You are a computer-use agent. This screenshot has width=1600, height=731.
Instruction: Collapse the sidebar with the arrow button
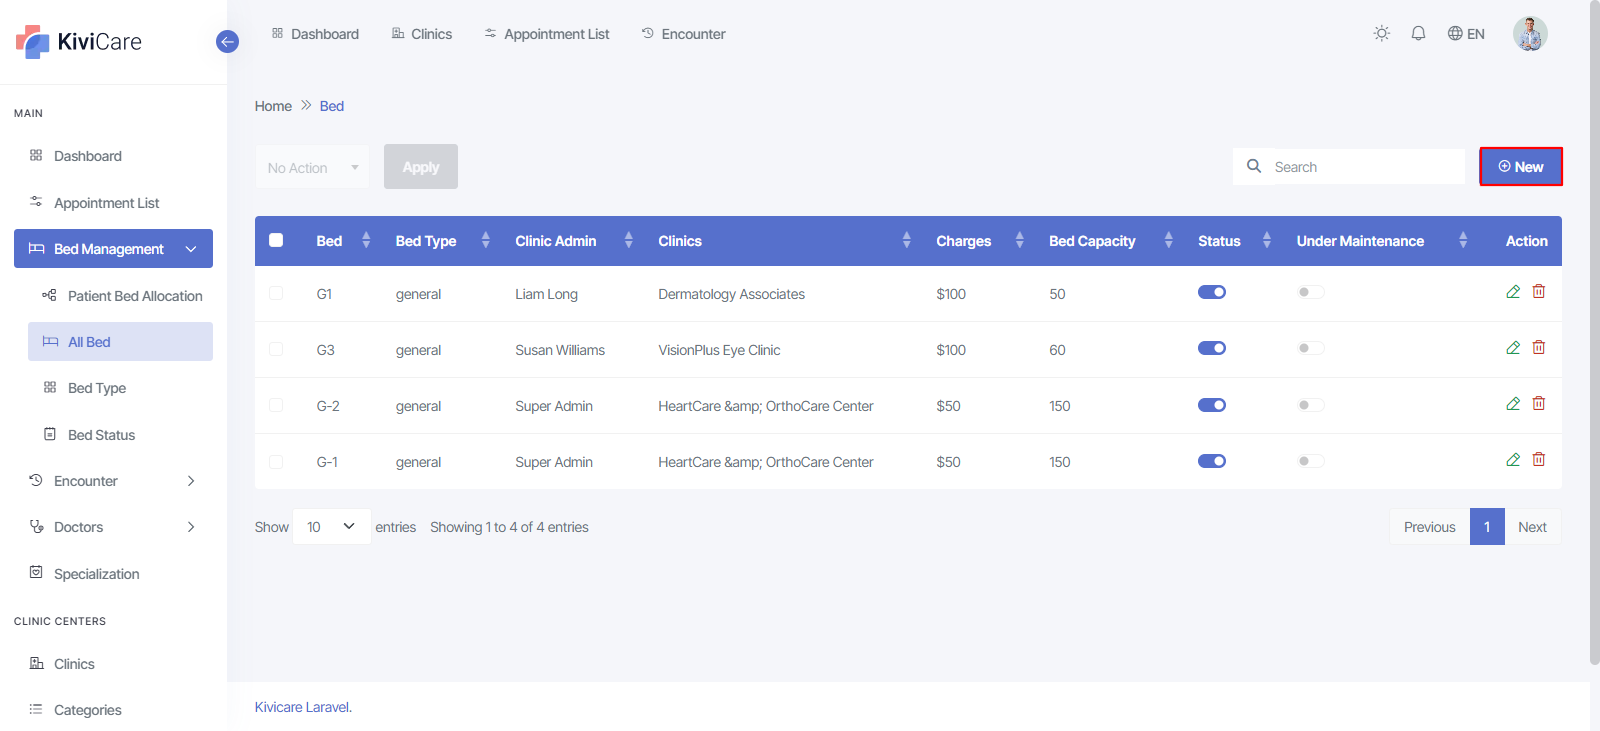point(227,42)
